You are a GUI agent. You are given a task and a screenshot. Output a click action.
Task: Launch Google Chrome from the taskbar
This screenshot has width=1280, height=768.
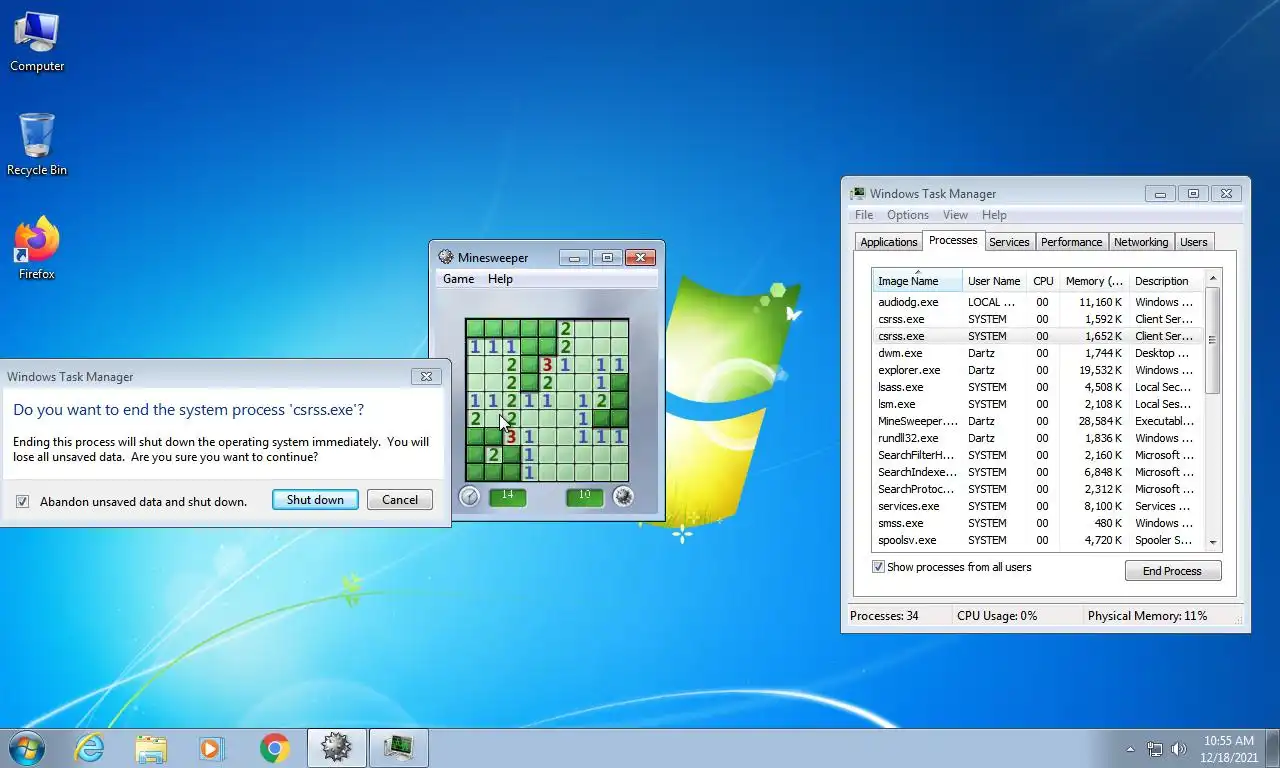point(274,748)
